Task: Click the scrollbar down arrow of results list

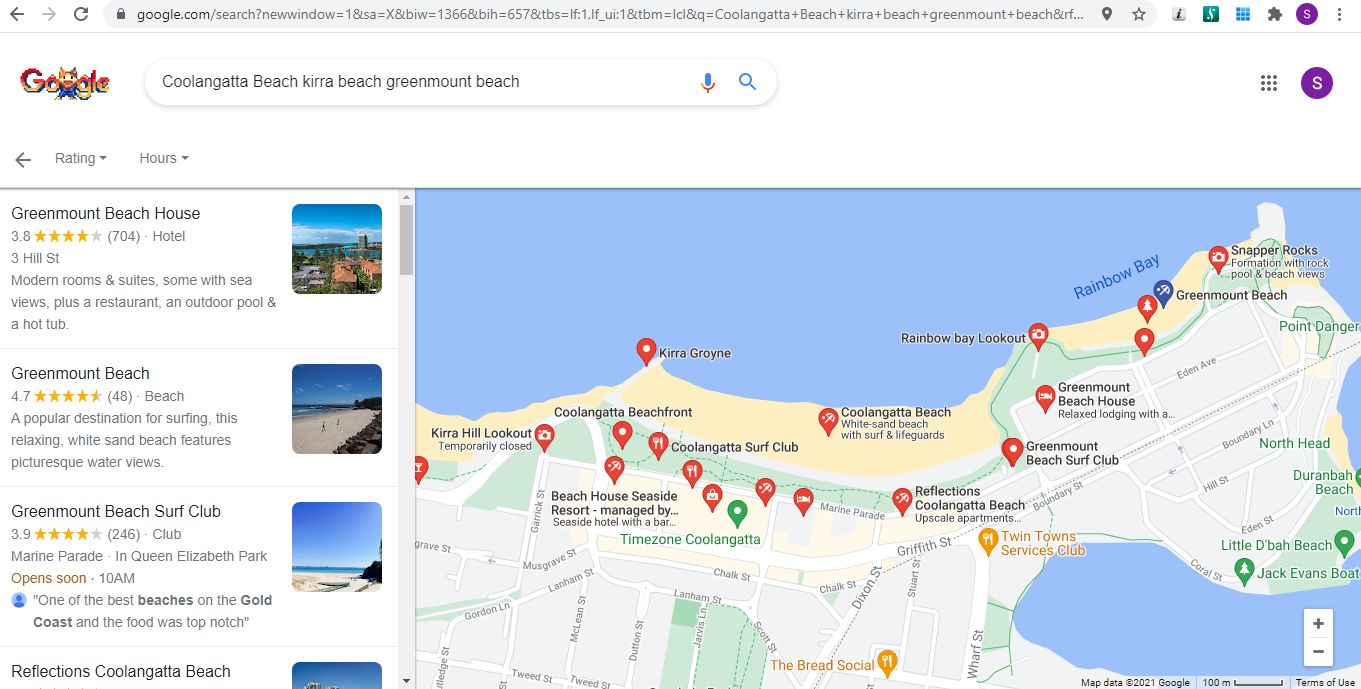Action: pos(406,681)
